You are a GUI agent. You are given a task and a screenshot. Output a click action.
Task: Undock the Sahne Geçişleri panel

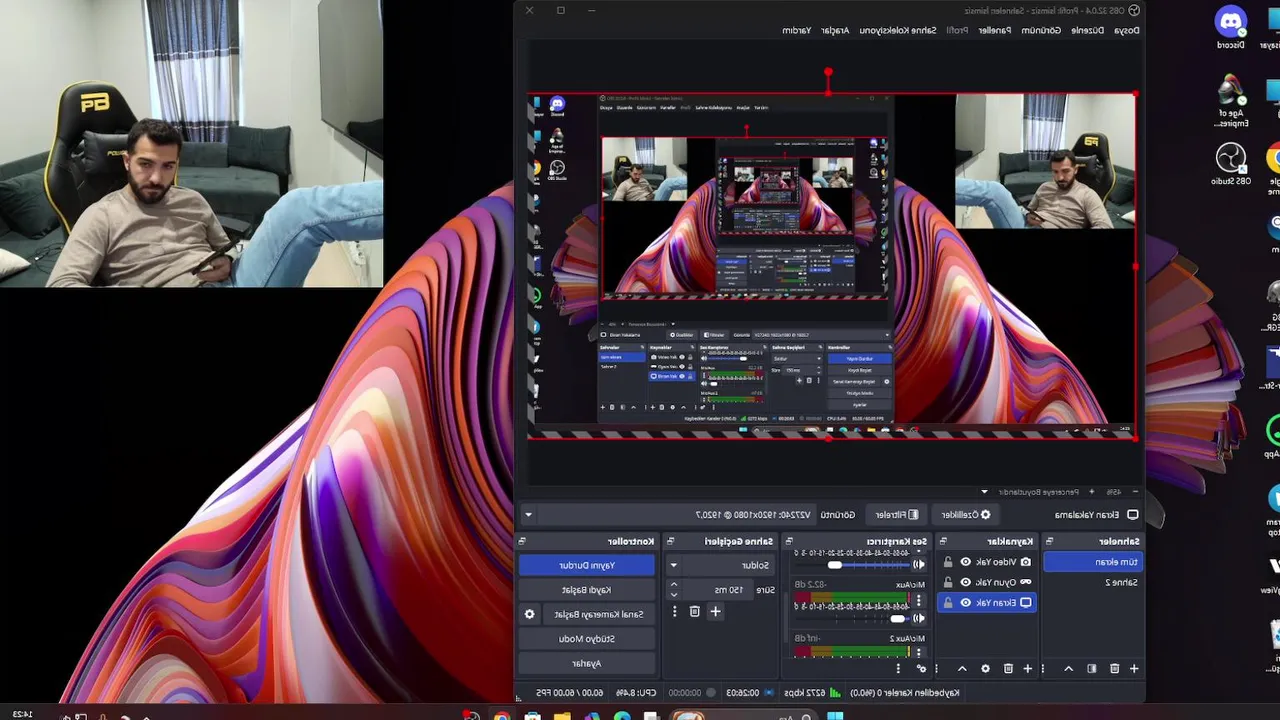click(x=670, y=541)
